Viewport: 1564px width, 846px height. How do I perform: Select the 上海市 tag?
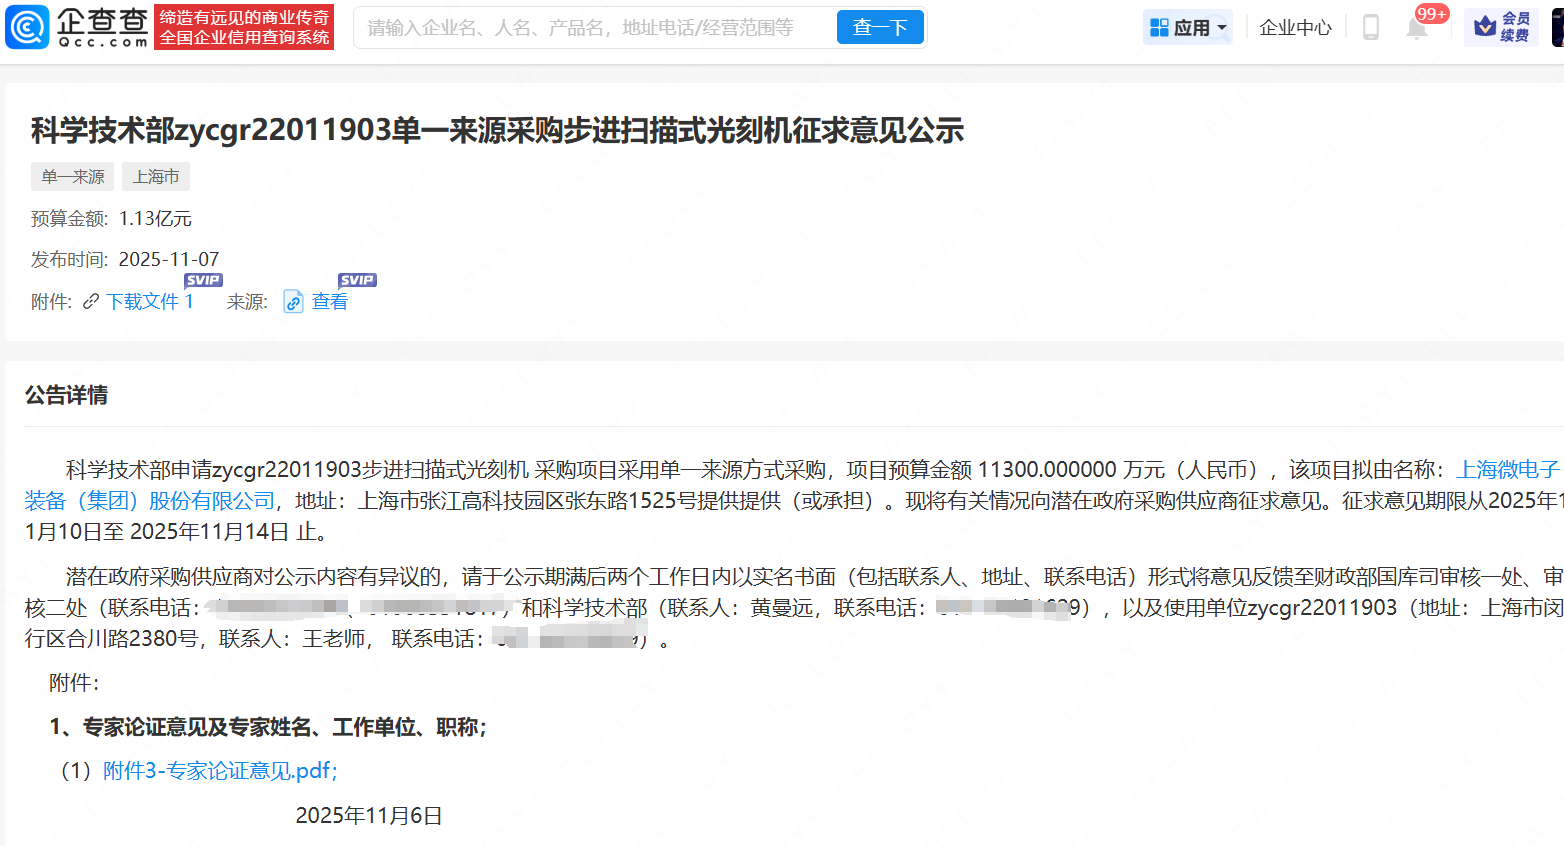(155, 176)
